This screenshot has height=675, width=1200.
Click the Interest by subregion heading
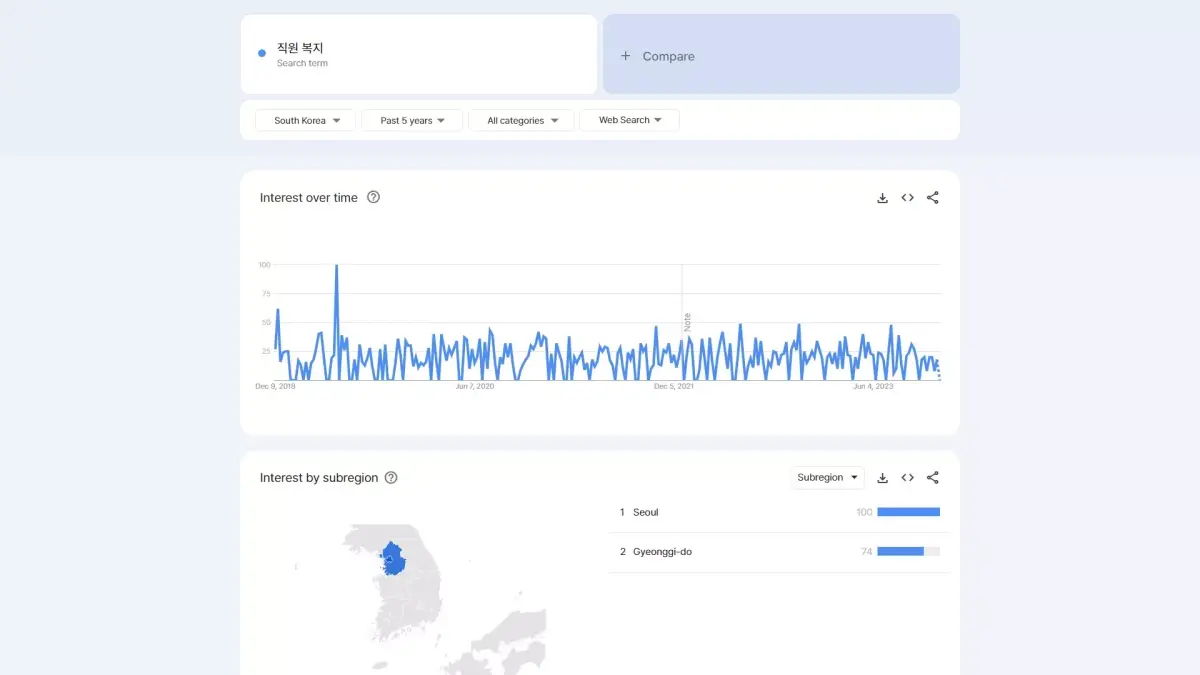pyautogui.click(x=319, y=478)
